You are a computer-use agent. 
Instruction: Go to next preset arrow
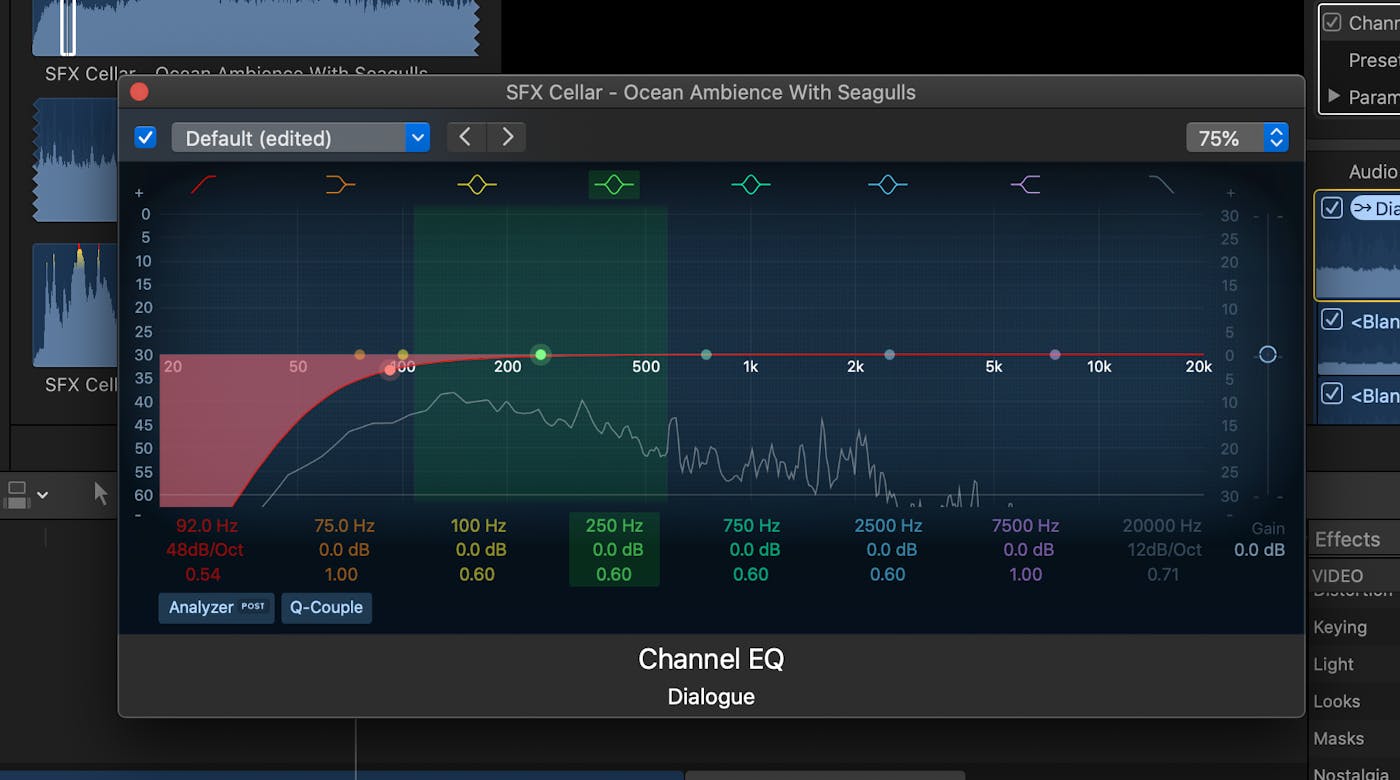tap(507, 137)
